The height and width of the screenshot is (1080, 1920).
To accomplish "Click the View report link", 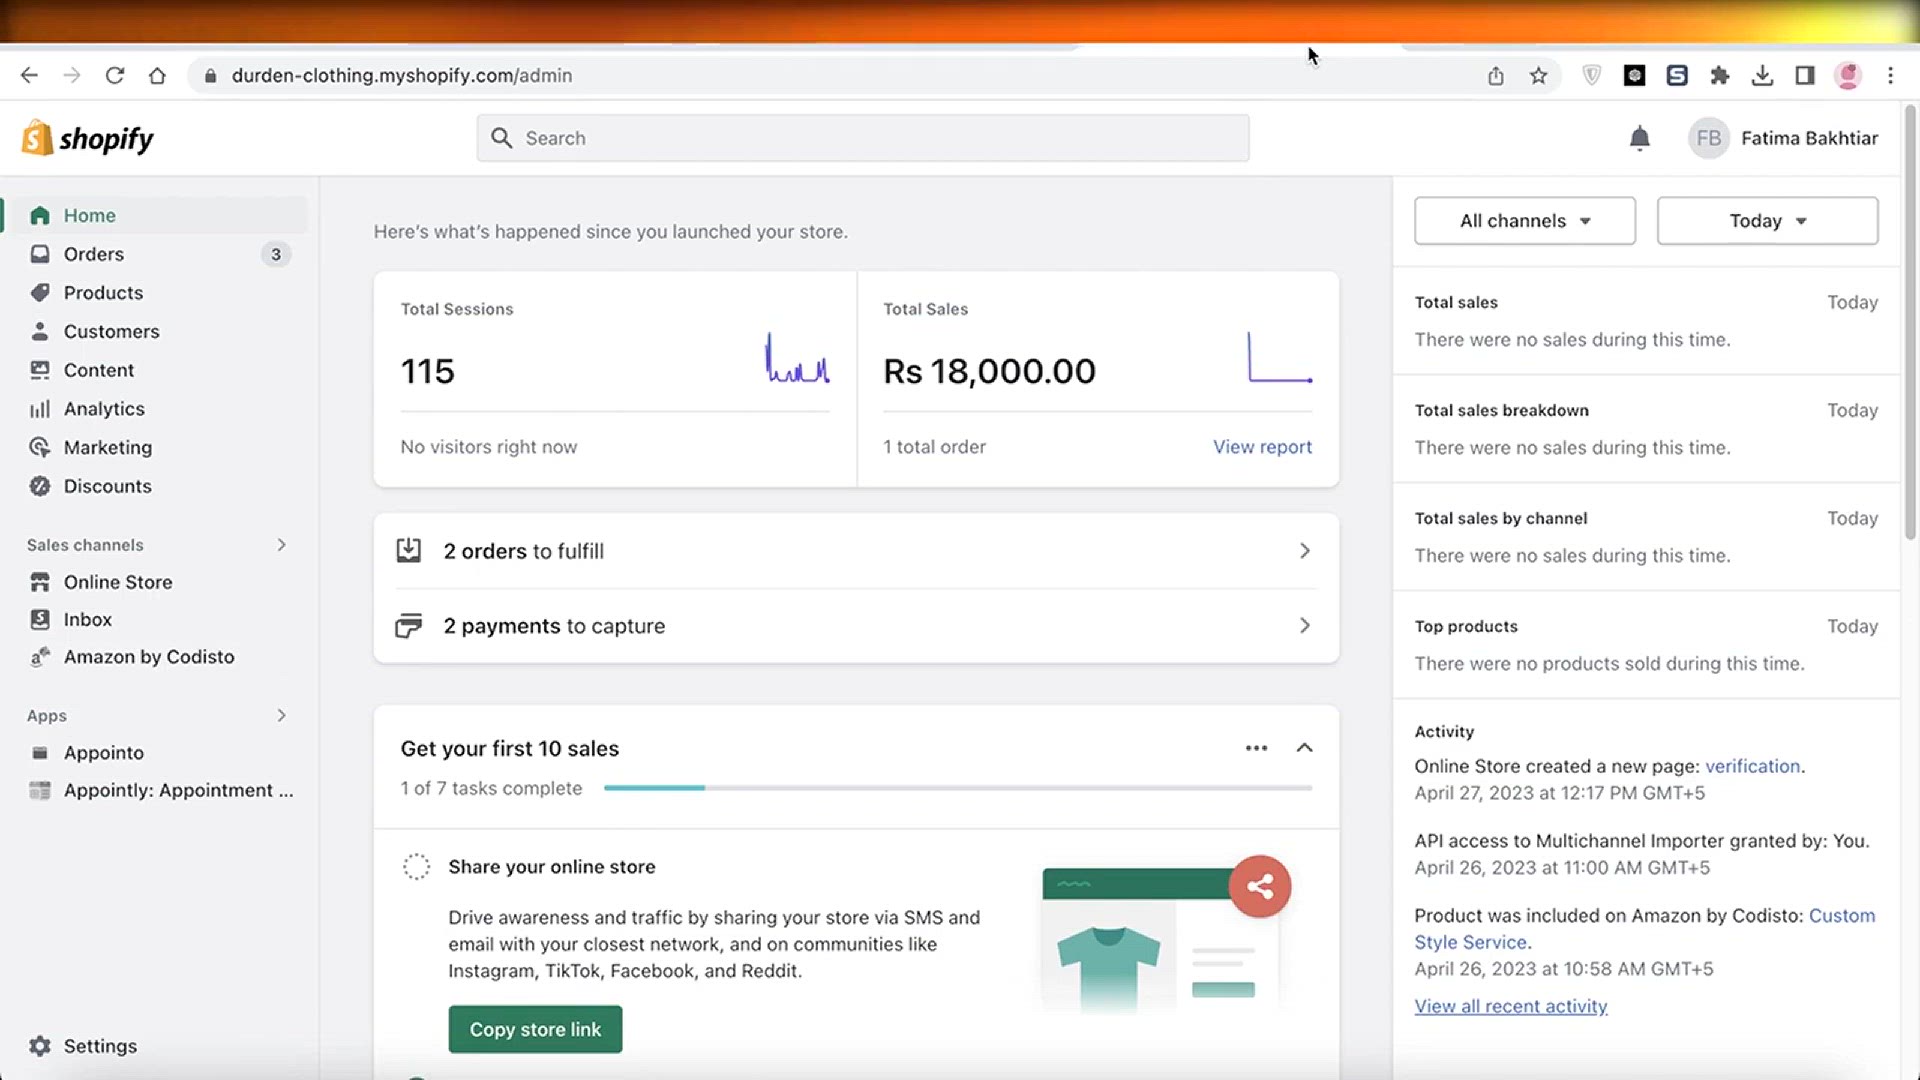I will (1262, 447).
